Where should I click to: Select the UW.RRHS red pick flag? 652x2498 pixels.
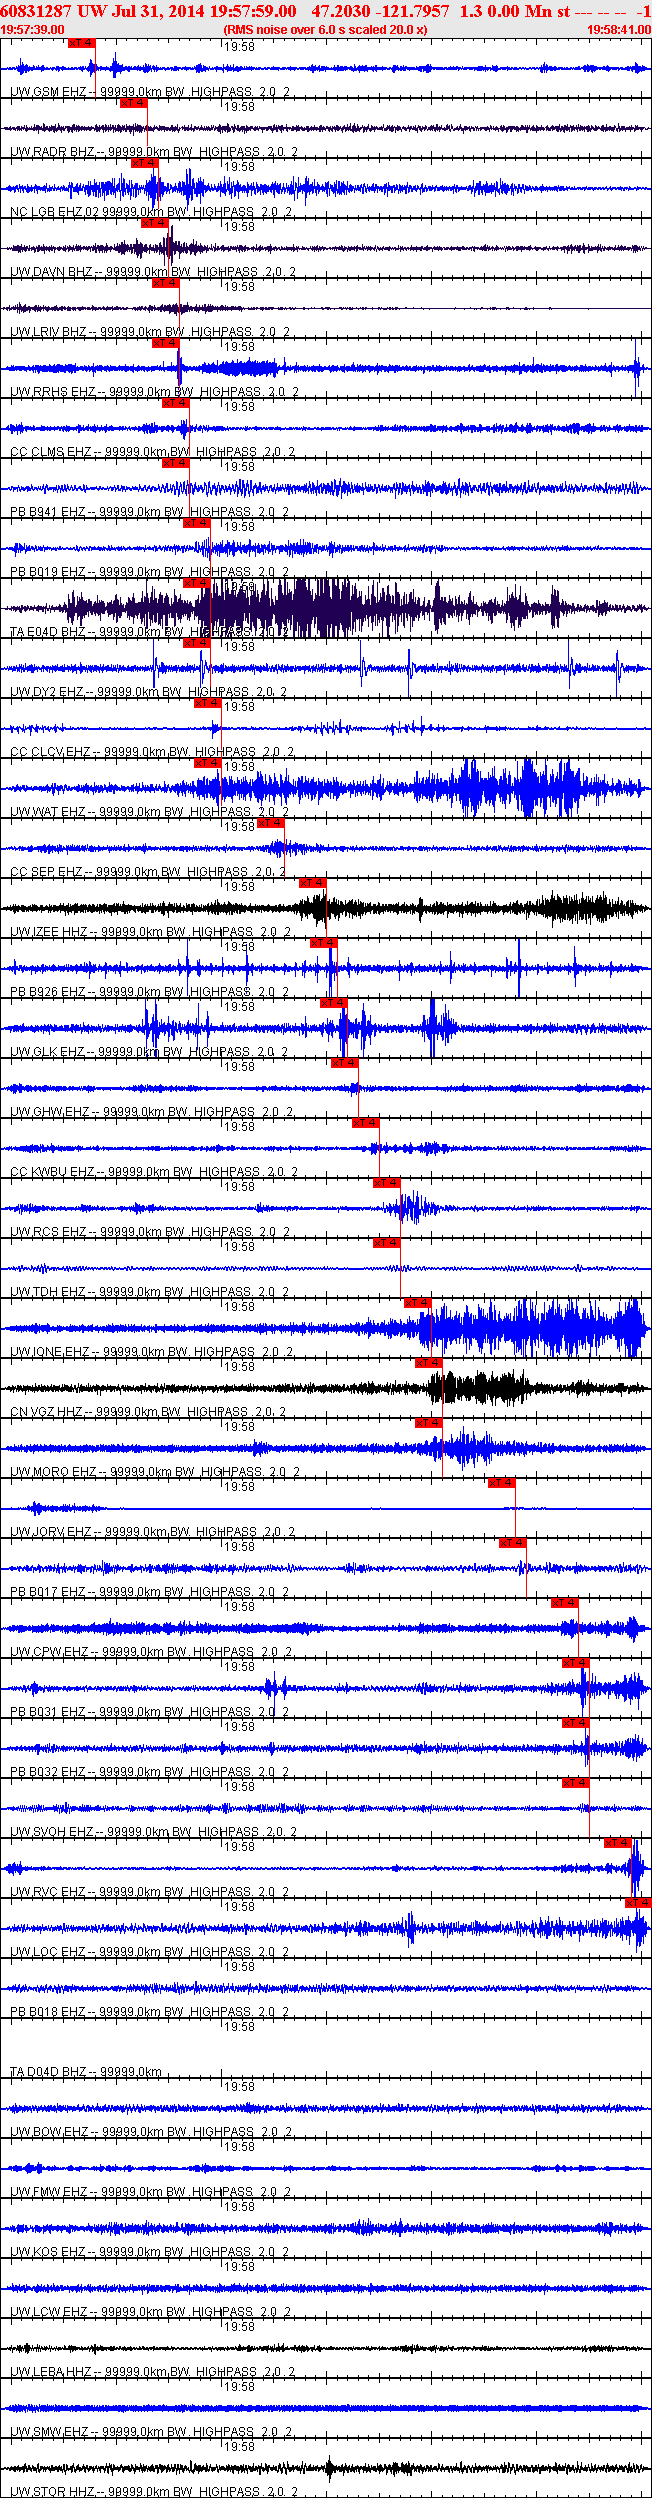coord(165,343)
